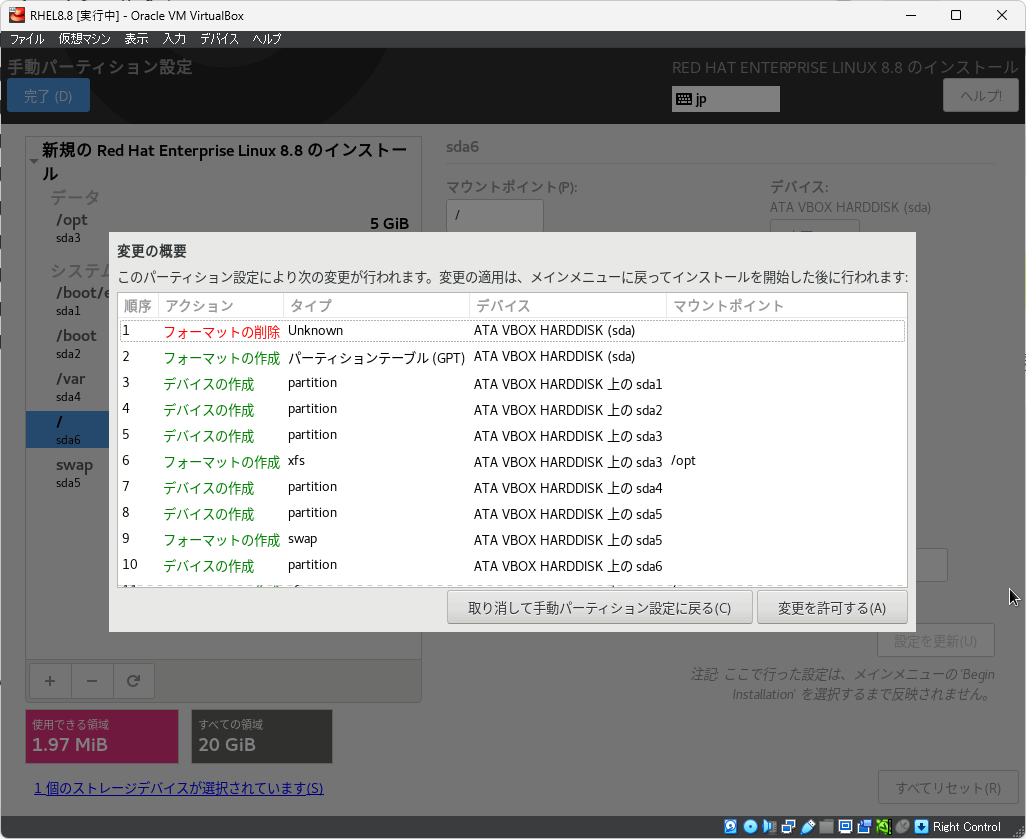Click 変更を許可する(A) button
The width and height of the screenshot is (1026, 839).
click(832, 608)
